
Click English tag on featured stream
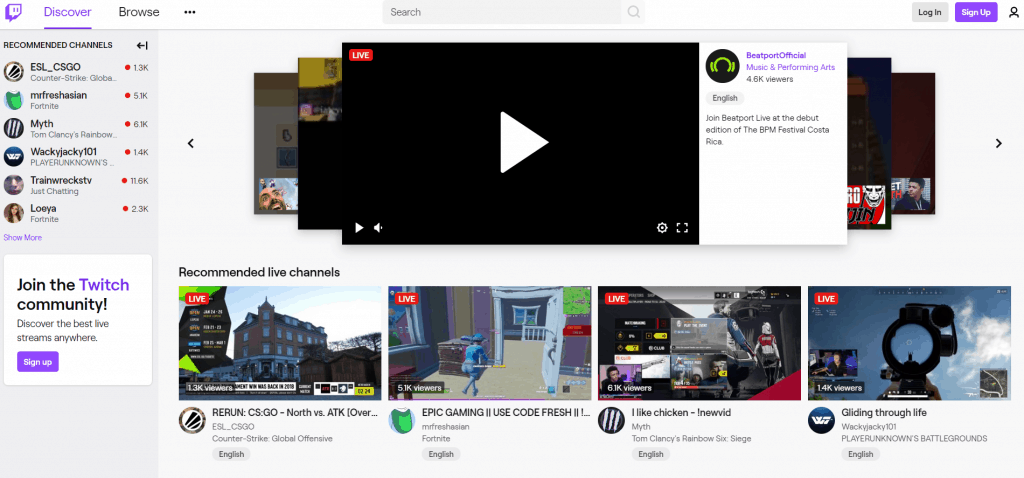[x=725, y=98]
